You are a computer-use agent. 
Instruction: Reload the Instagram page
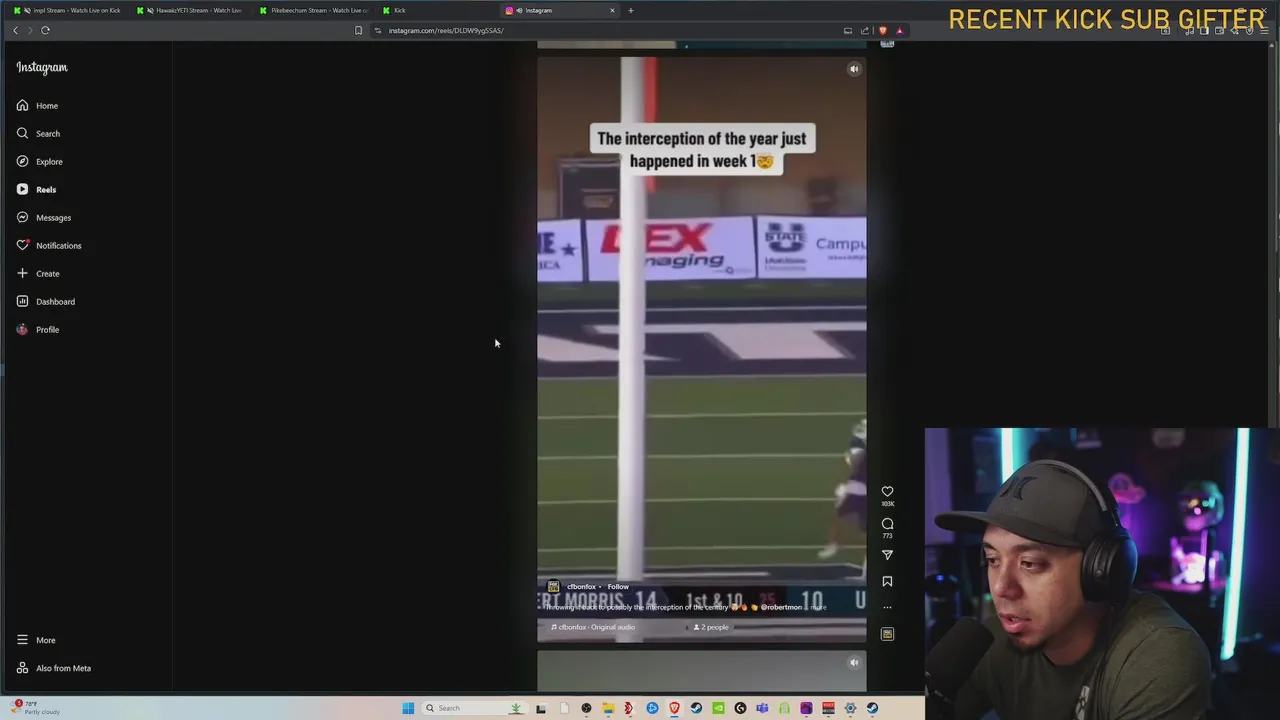pyautogui.click(x=45, y=30)
